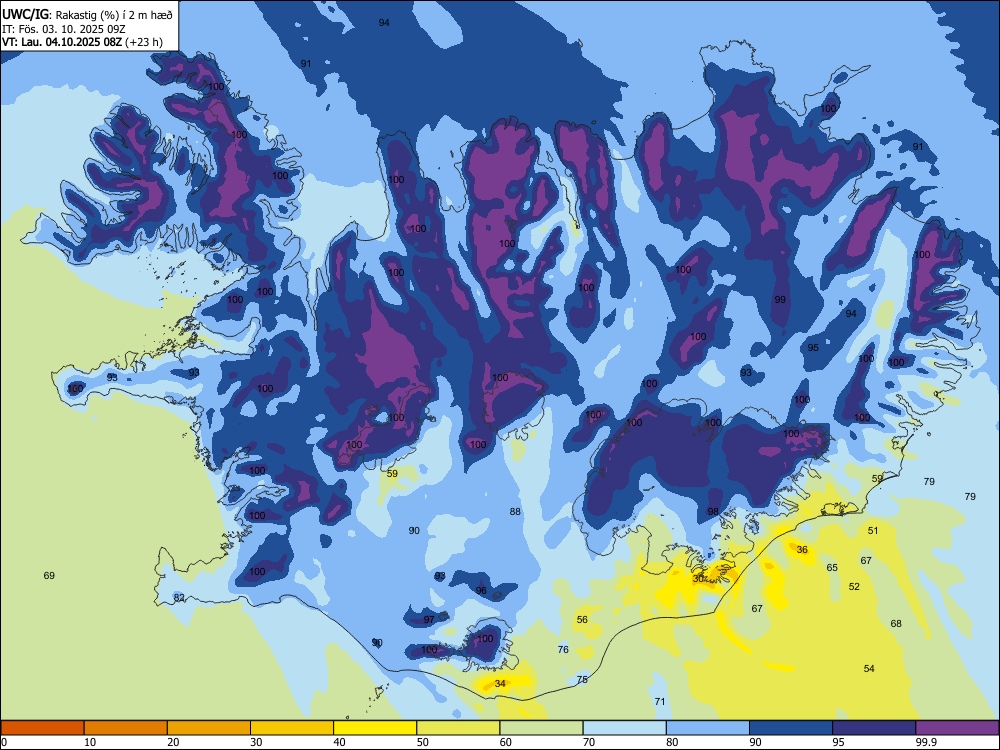Image resolution: width=1000 pixels, height=750 pixels.
Task: Click the humidity value '65' on the map
Action: click(x=832, y=568)
